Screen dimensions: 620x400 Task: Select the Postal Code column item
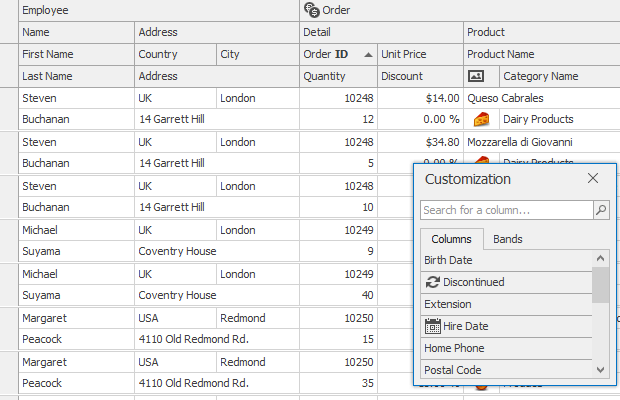pos(506,370)
